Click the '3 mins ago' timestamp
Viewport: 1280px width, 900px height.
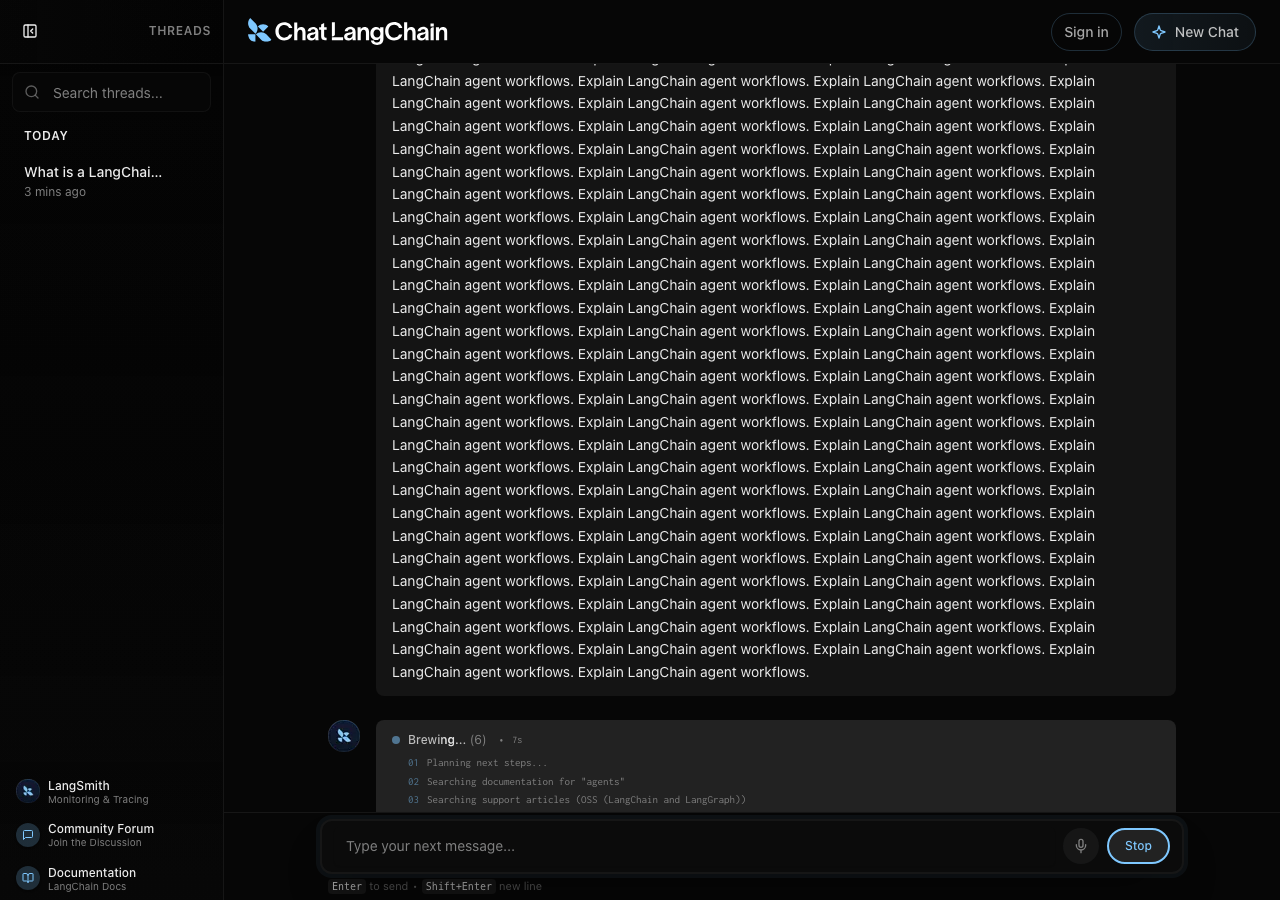(x=55, y=192)
